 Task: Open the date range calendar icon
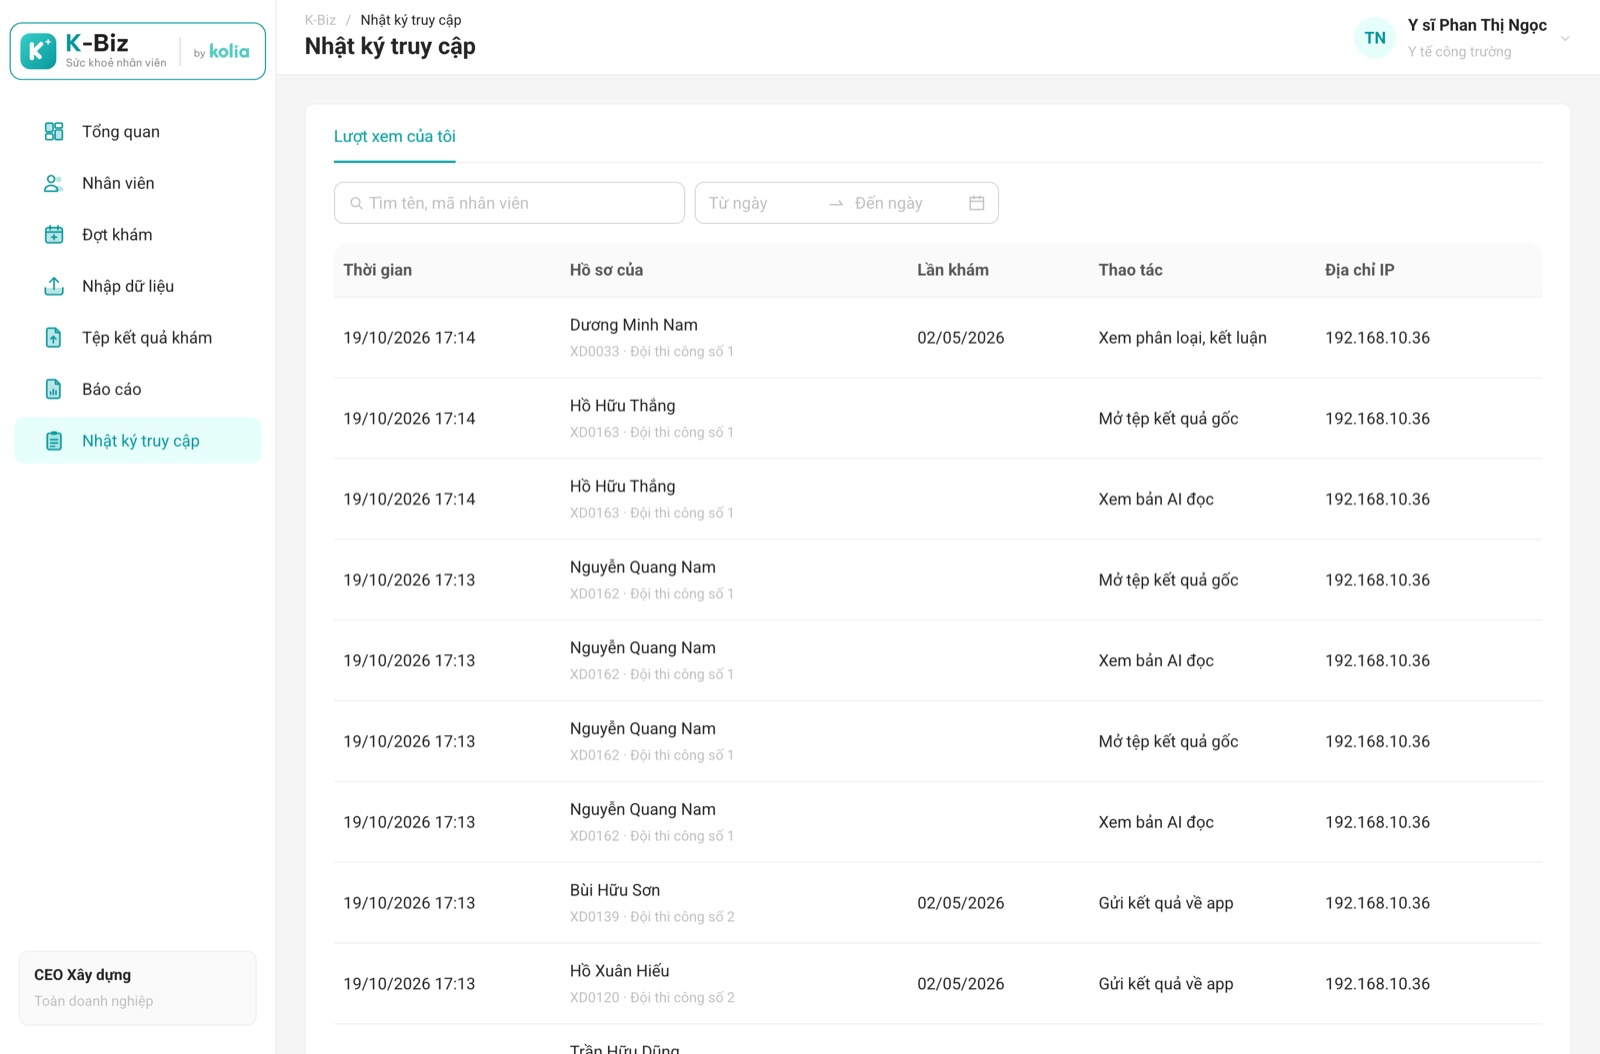coord(977,203)
